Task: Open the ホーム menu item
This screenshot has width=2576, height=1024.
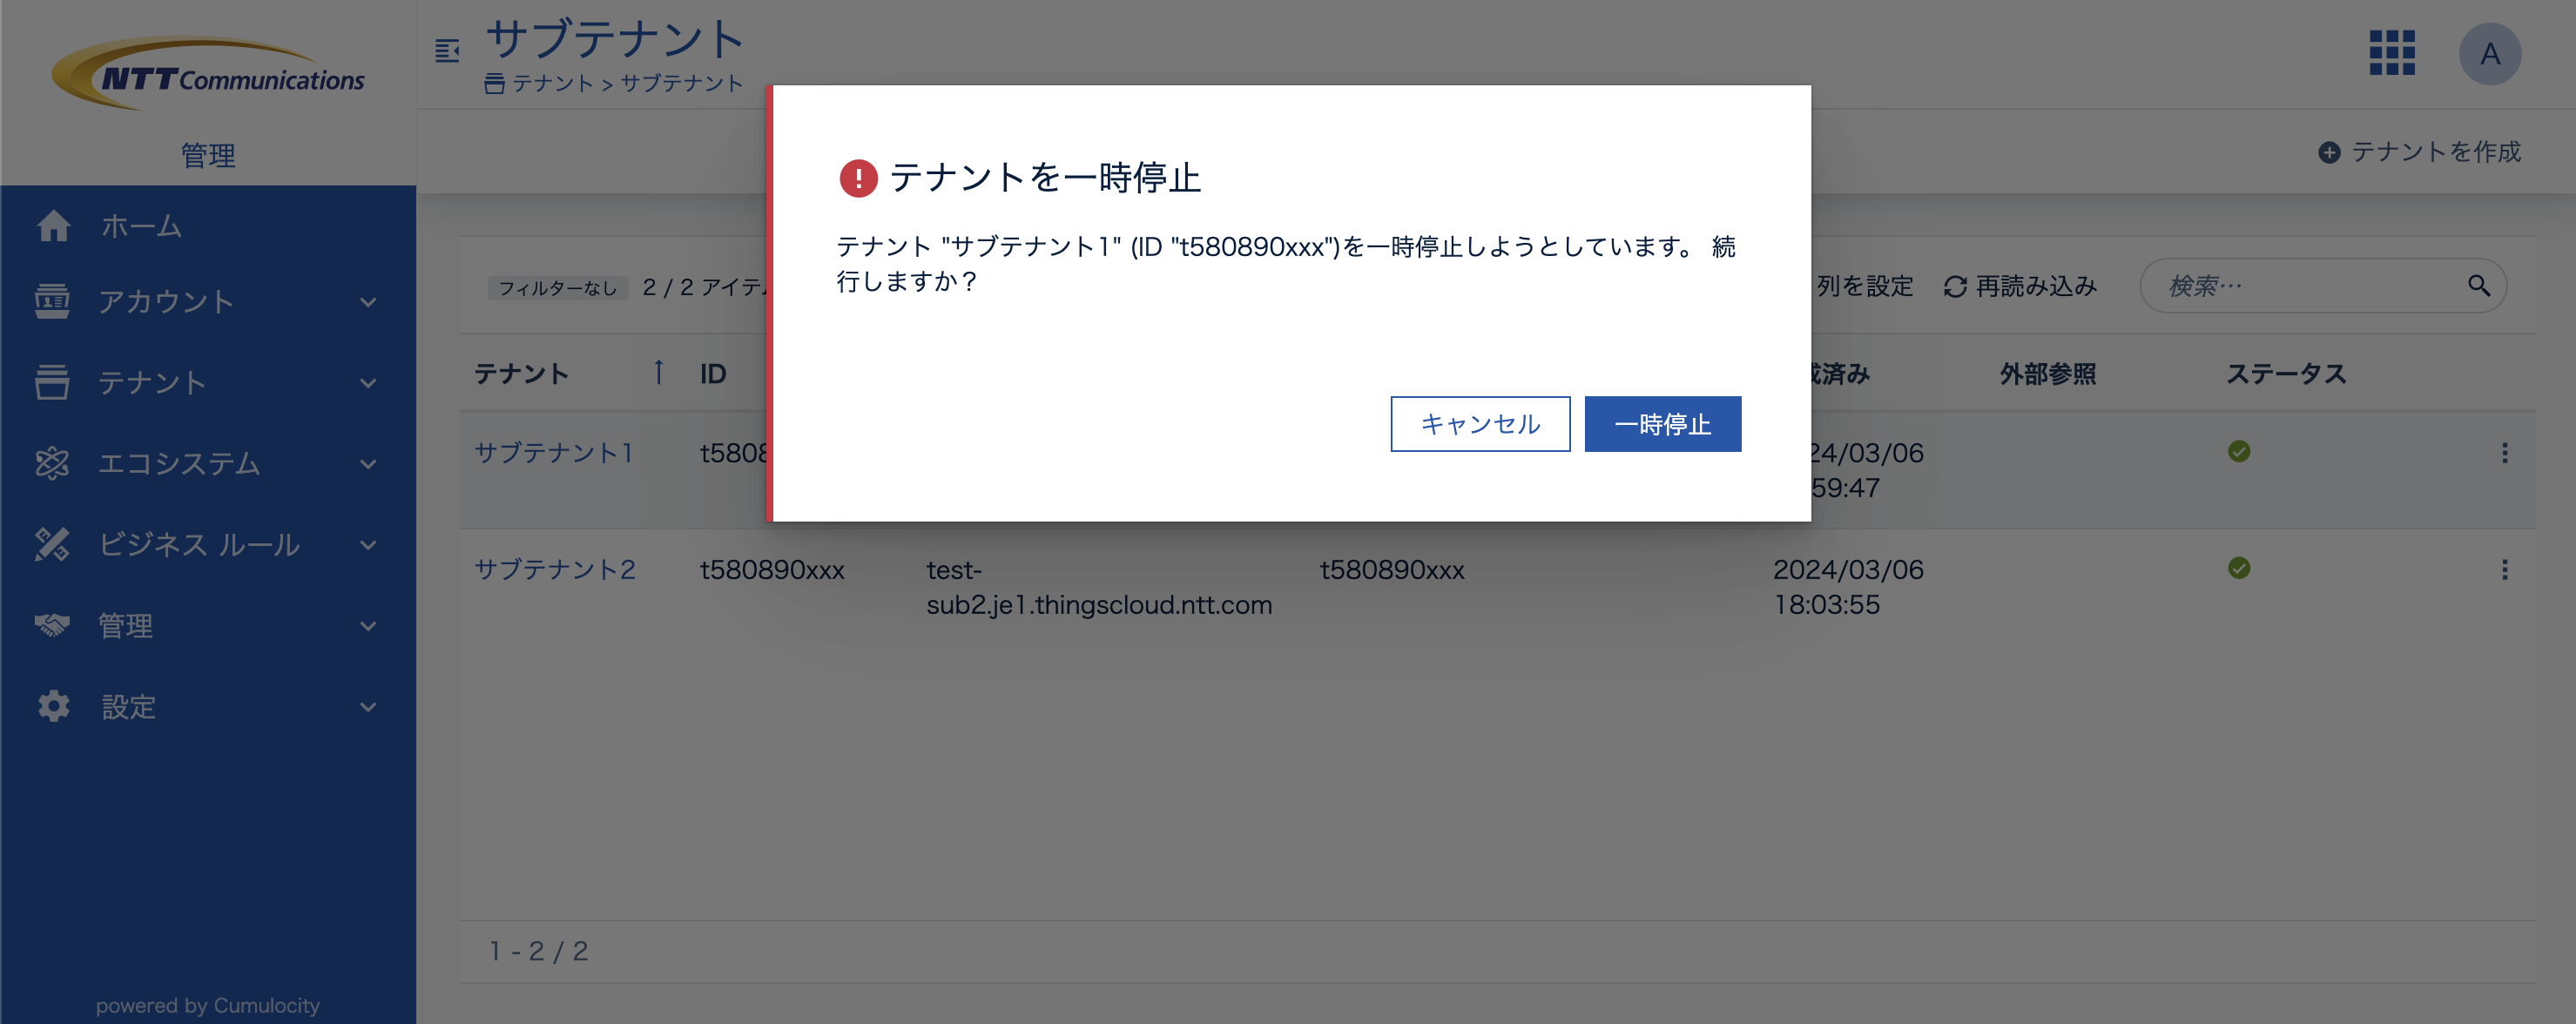Action: (x=208, y=226)
